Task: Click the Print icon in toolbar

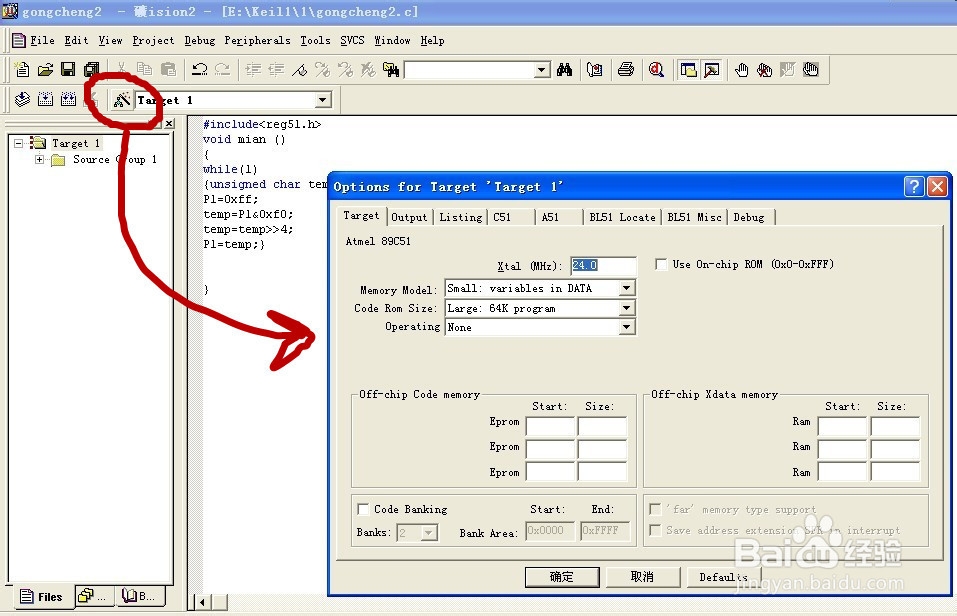Action: (x=626, y=70)
